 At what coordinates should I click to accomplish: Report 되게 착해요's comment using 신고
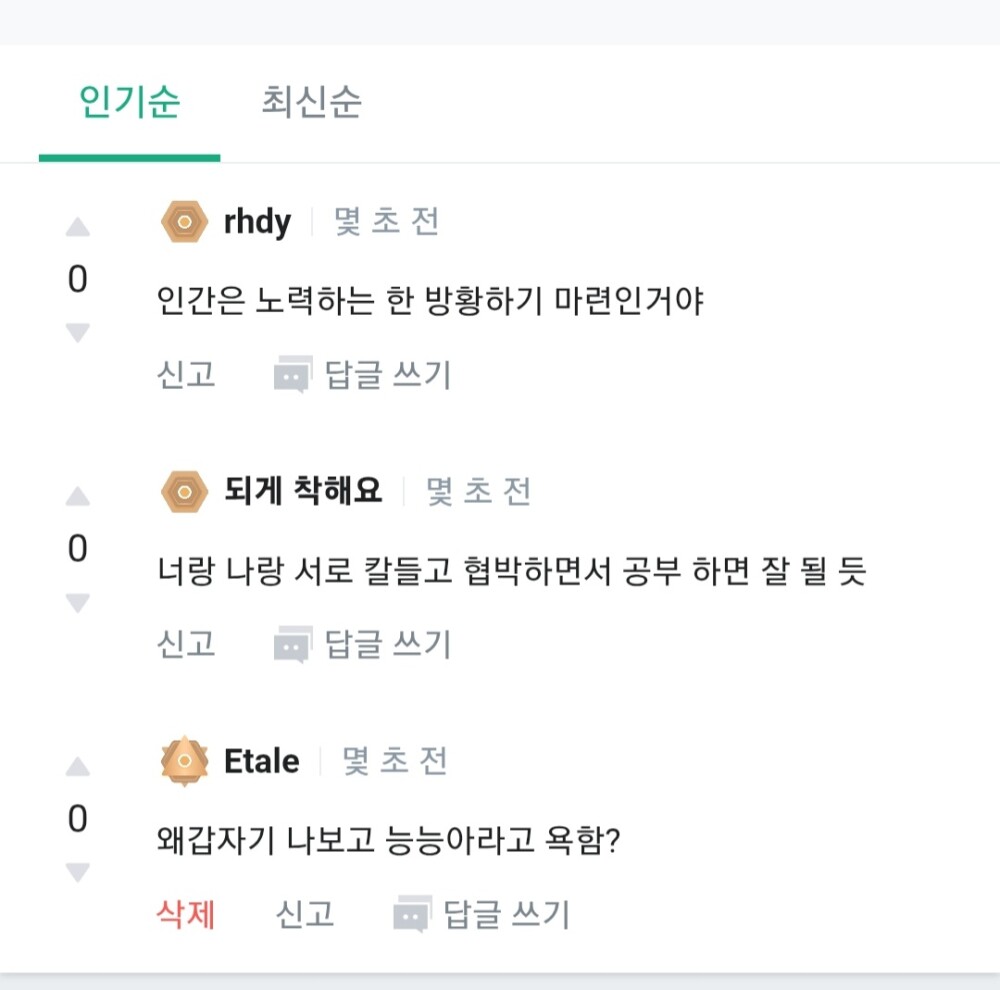pyautogui.click(x=186, y=645)
